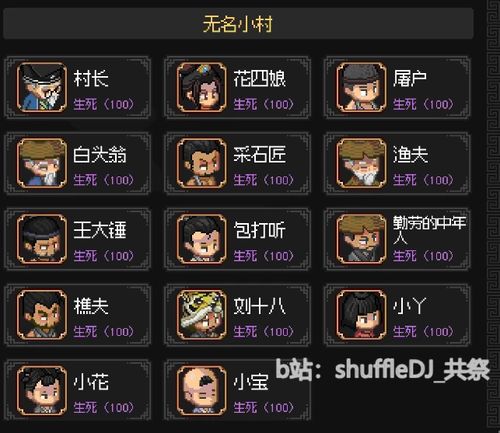Screen dimensions: 500x433
Task: Click 小丫's portrait icon
Action: click(x=361, y=315)
